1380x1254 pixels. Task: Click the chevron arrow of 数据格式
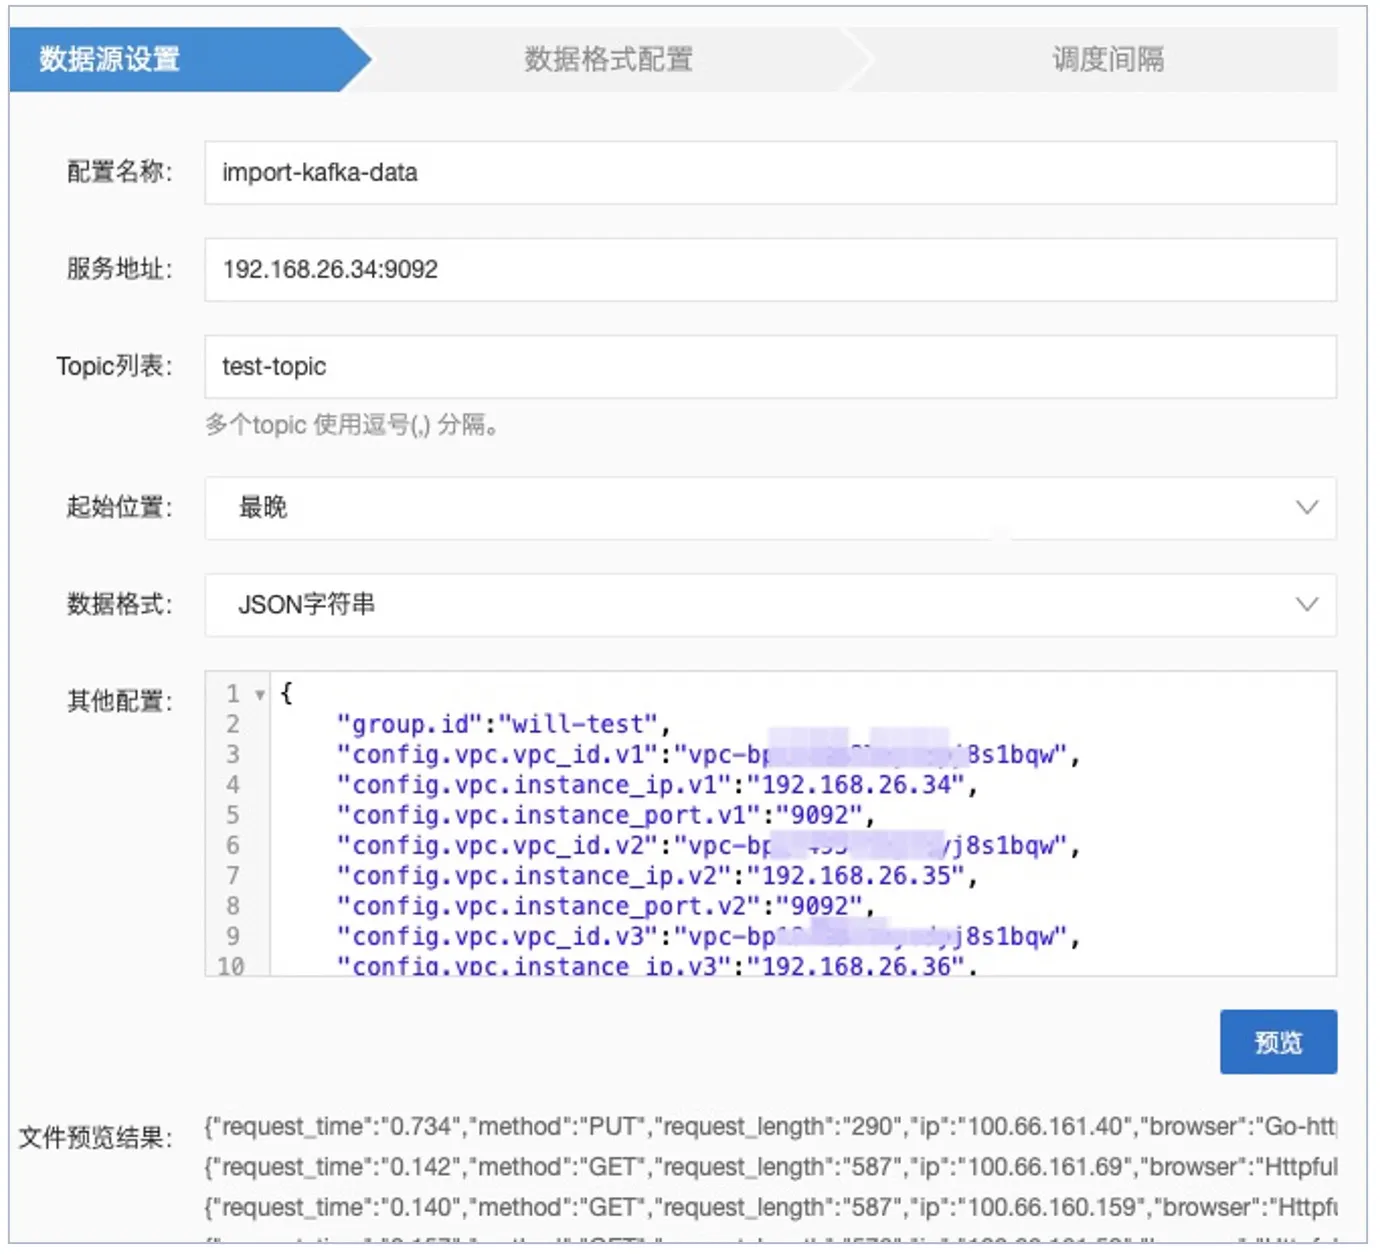click(1306, 605)
